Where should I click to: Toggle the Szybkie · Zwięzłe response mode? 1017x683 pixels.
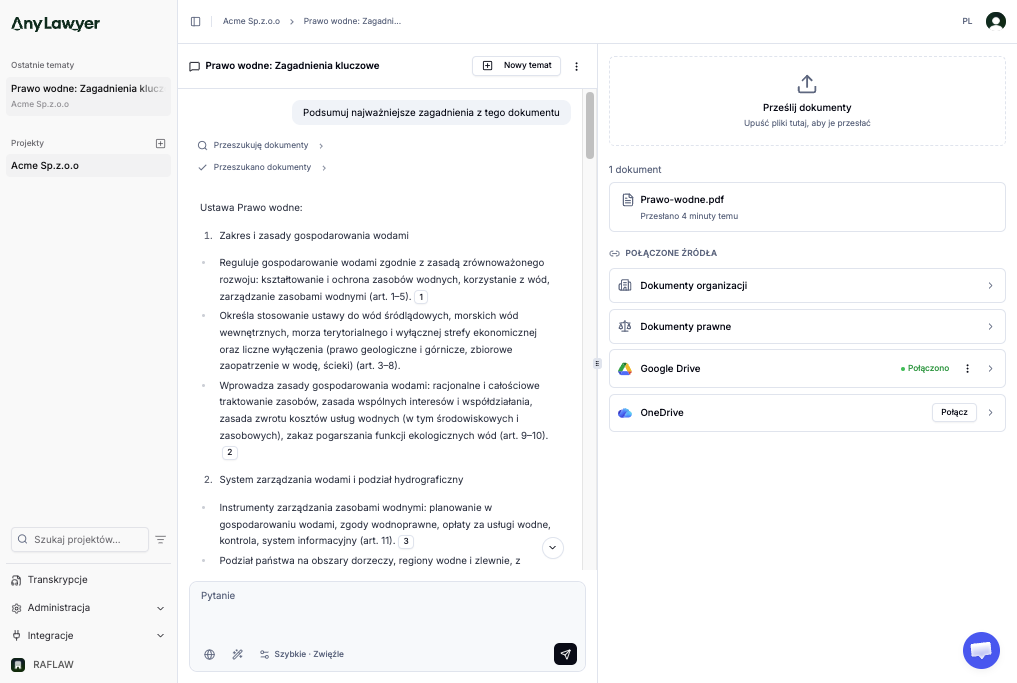pyautogui.click(x=300, y=654)
